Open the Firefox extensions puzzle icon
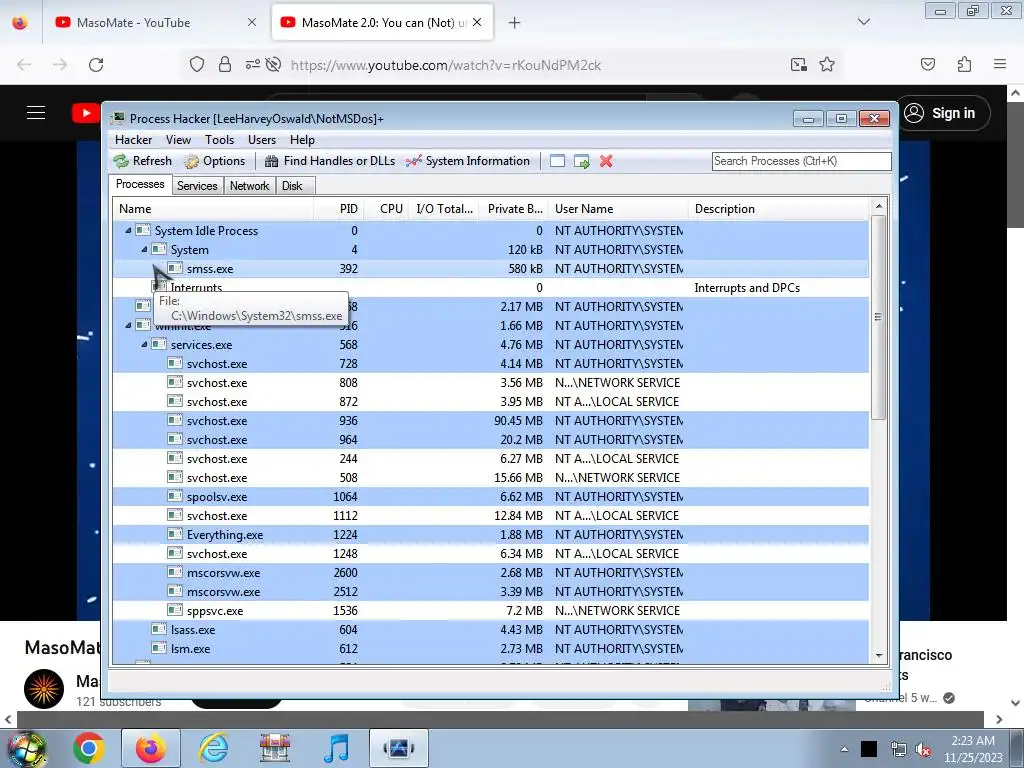This screenshot has height=768, width=1024. [x=964, y=64]
